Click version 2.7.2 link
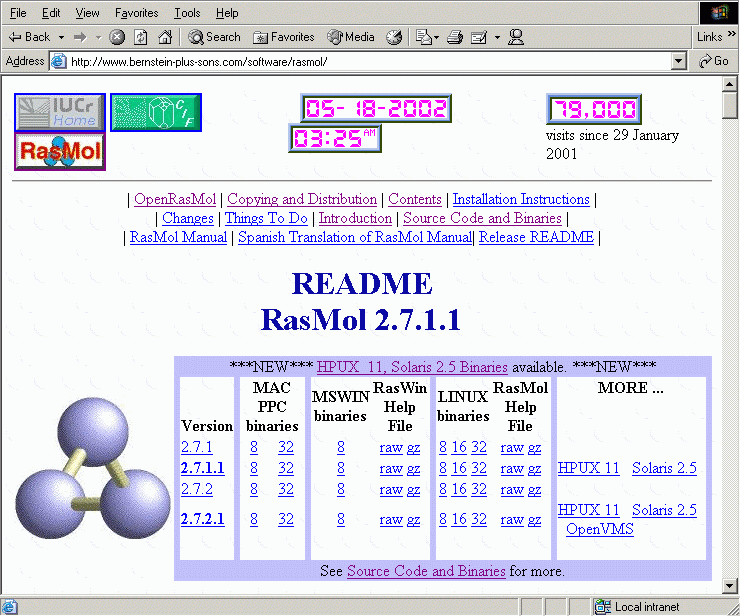Screen dimensions: 740x616 (196, 489)
